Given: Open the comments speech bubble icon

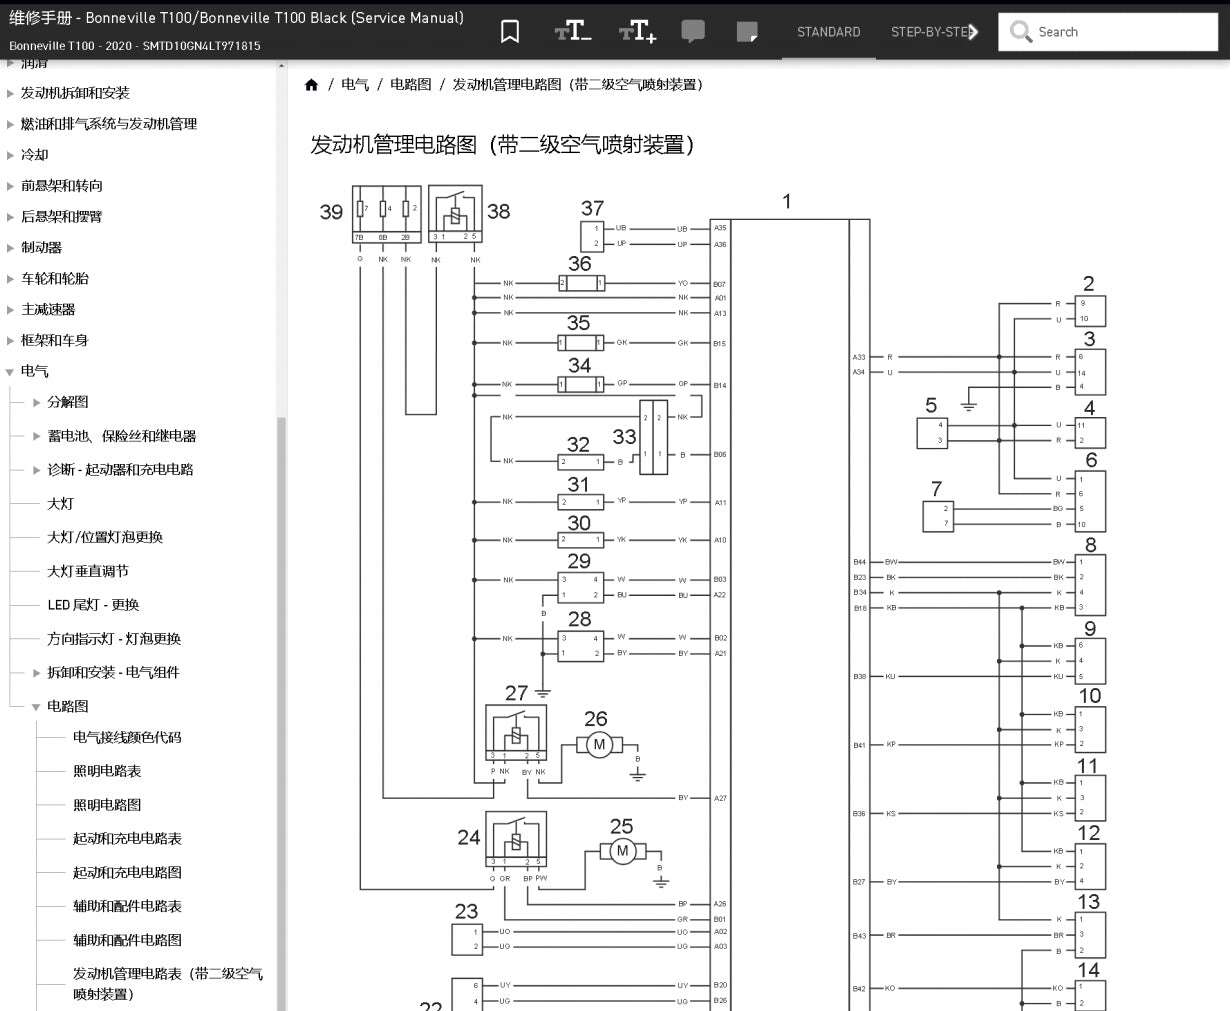Looking at the screenshot, I should [x=693, y=31].
